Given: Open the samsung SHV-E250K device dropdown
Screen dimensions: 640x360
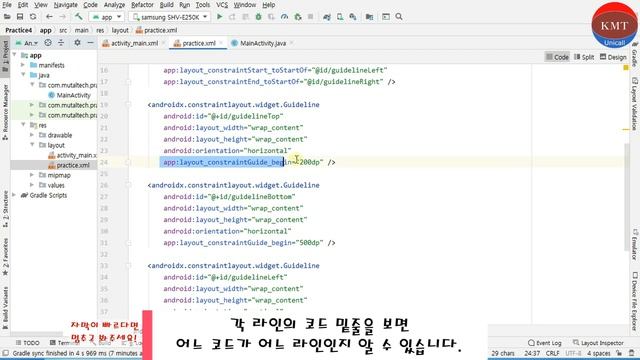Looking at the screenshot, I should tap(170, 17).
